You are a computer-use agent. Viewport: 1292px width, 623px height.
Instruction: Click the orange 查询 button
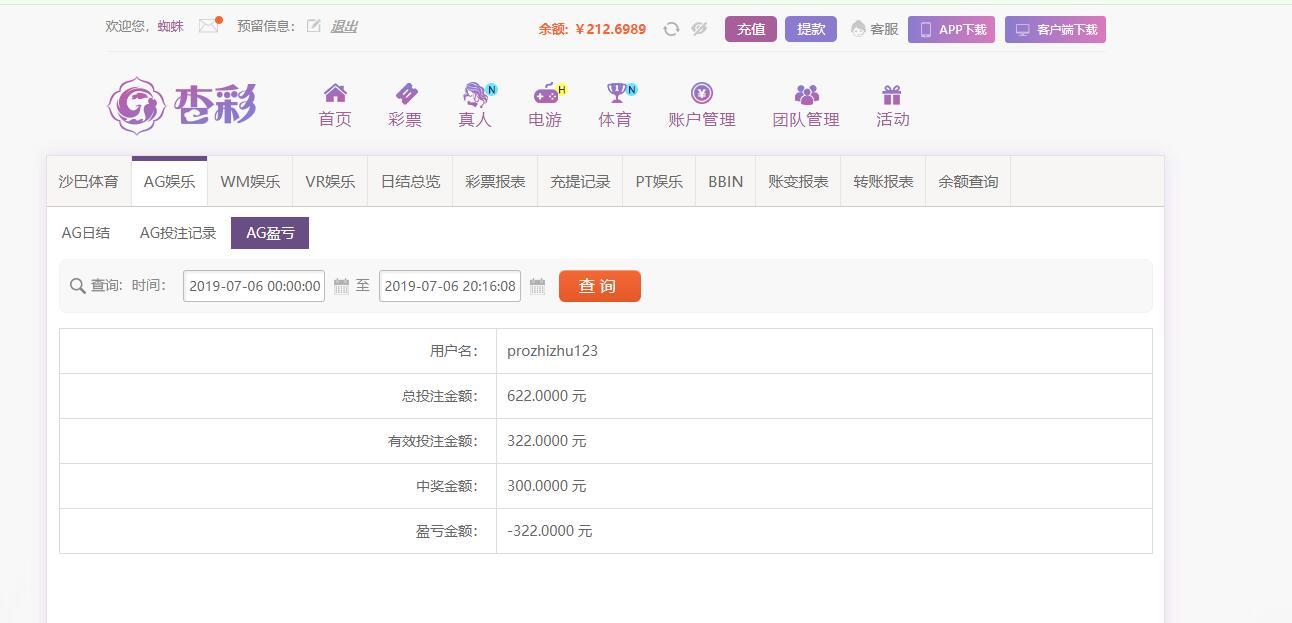click(599, 286)
